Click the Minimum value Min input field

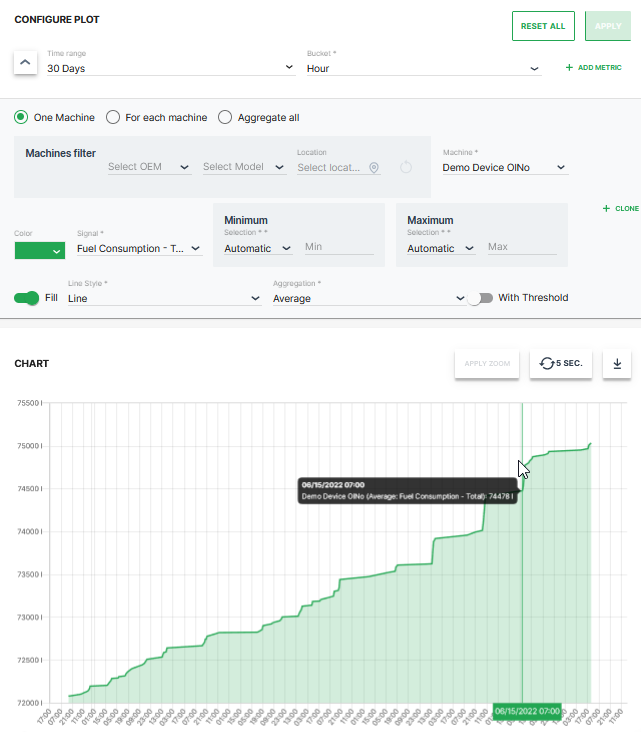338,247
